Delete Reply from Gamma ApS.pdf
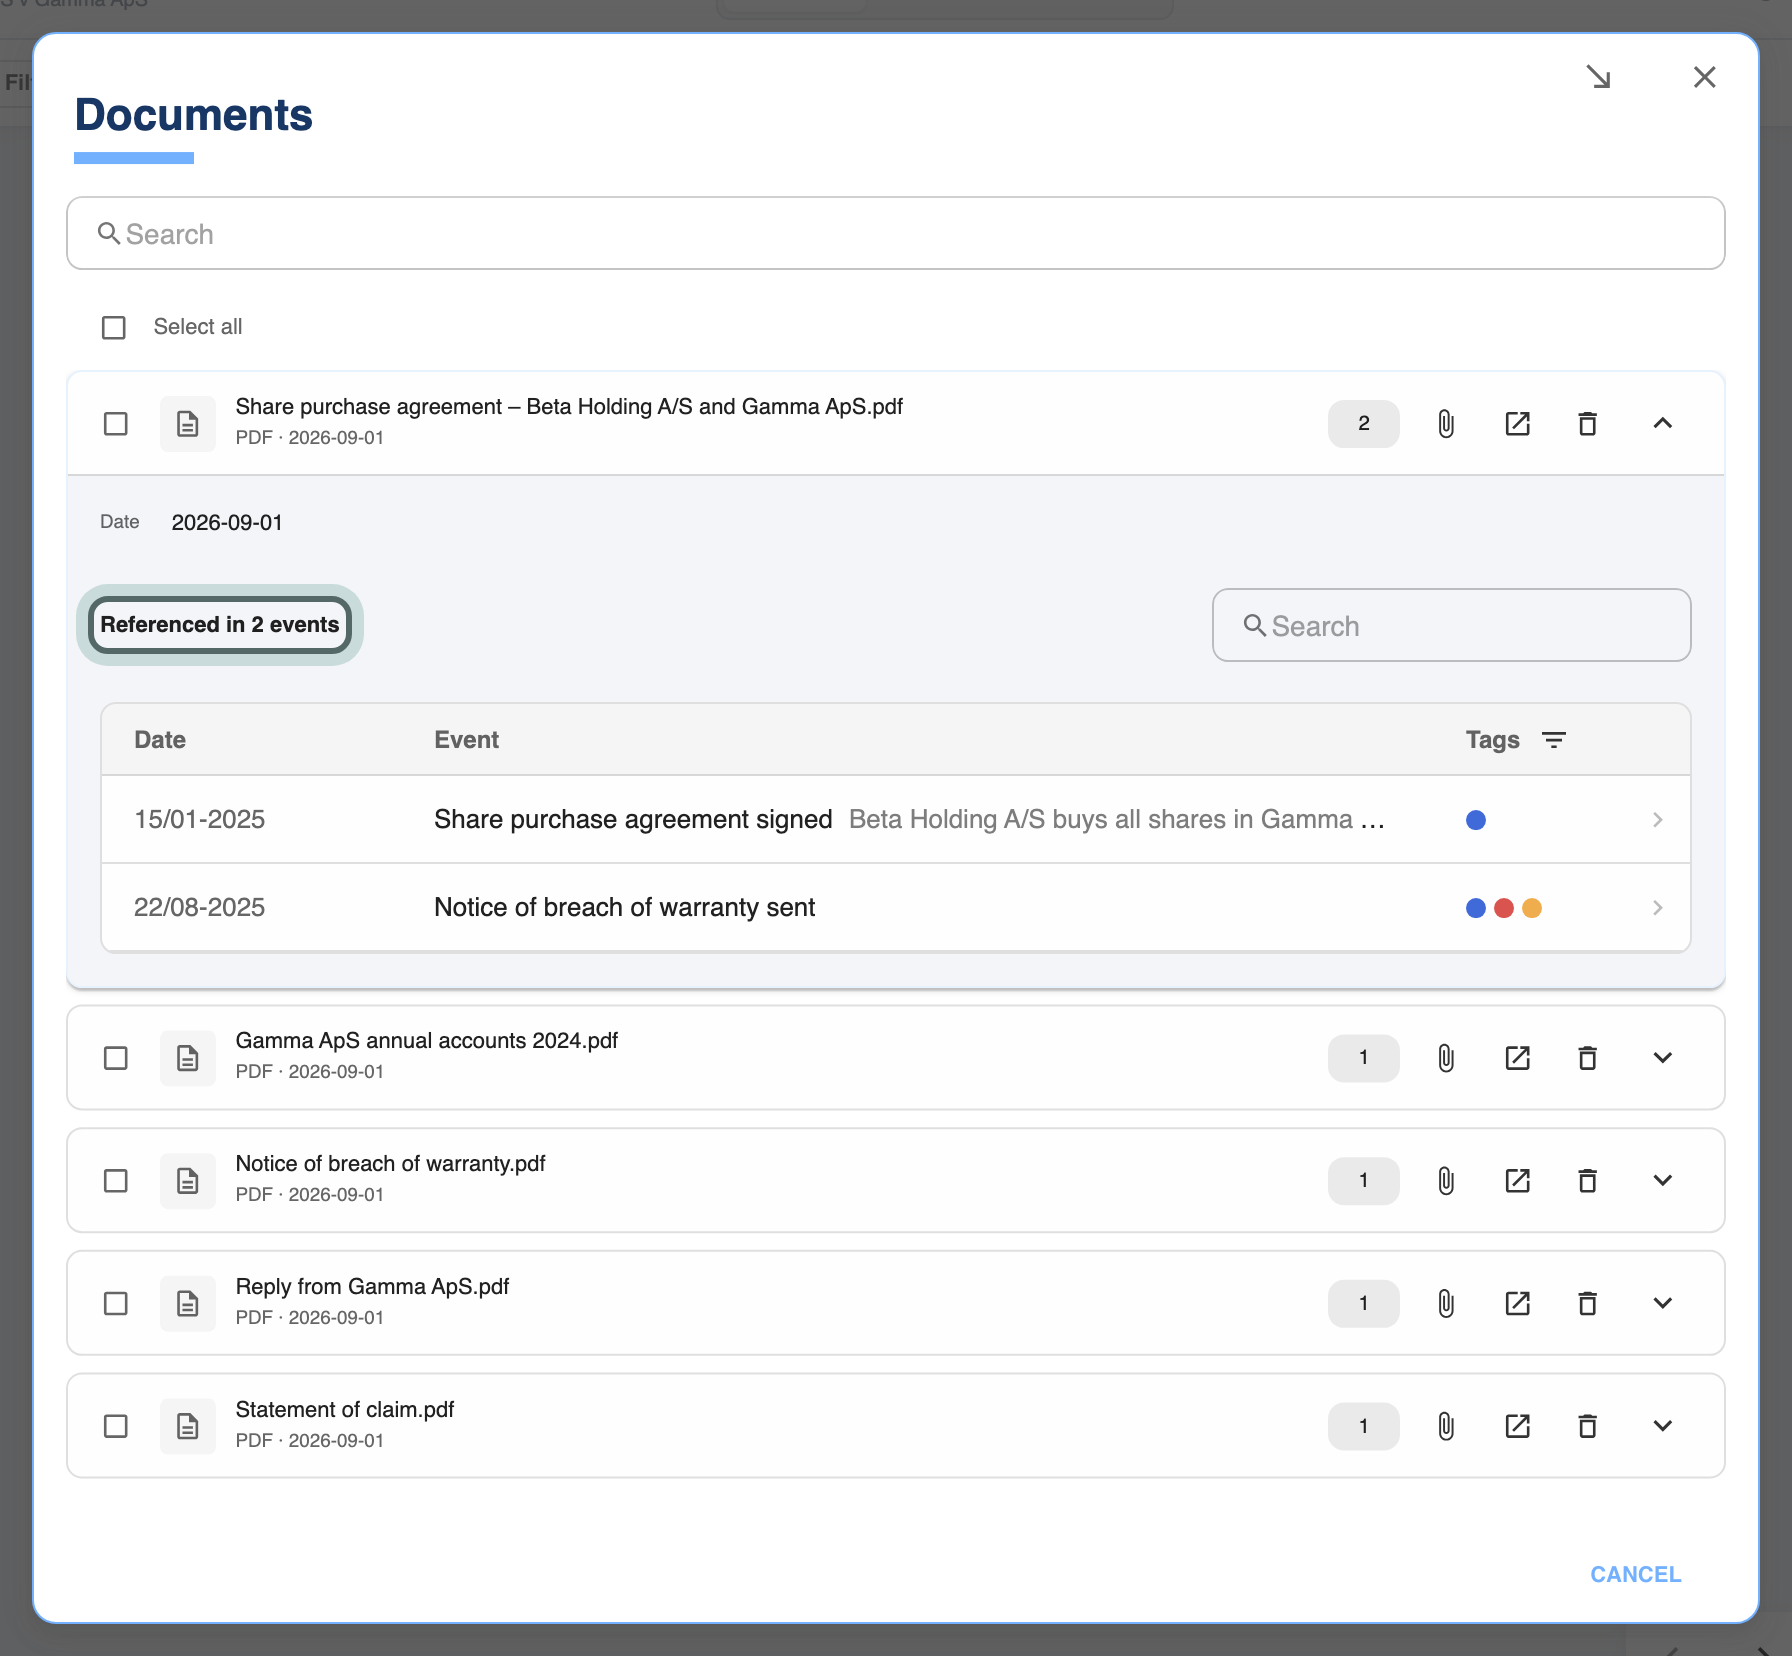 (x=1587, y=1304)
